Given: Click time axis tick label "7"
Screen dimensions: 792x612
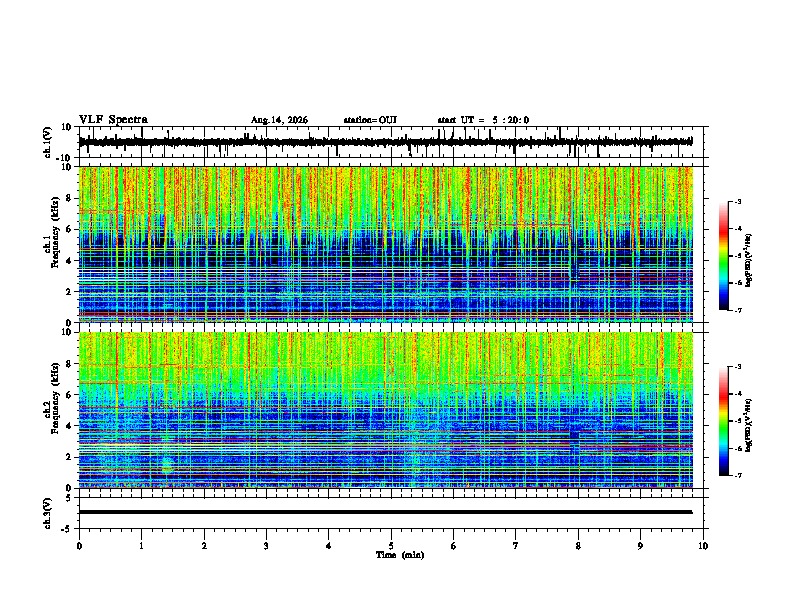Looking at the screenshot, I should tap(516, 546).
